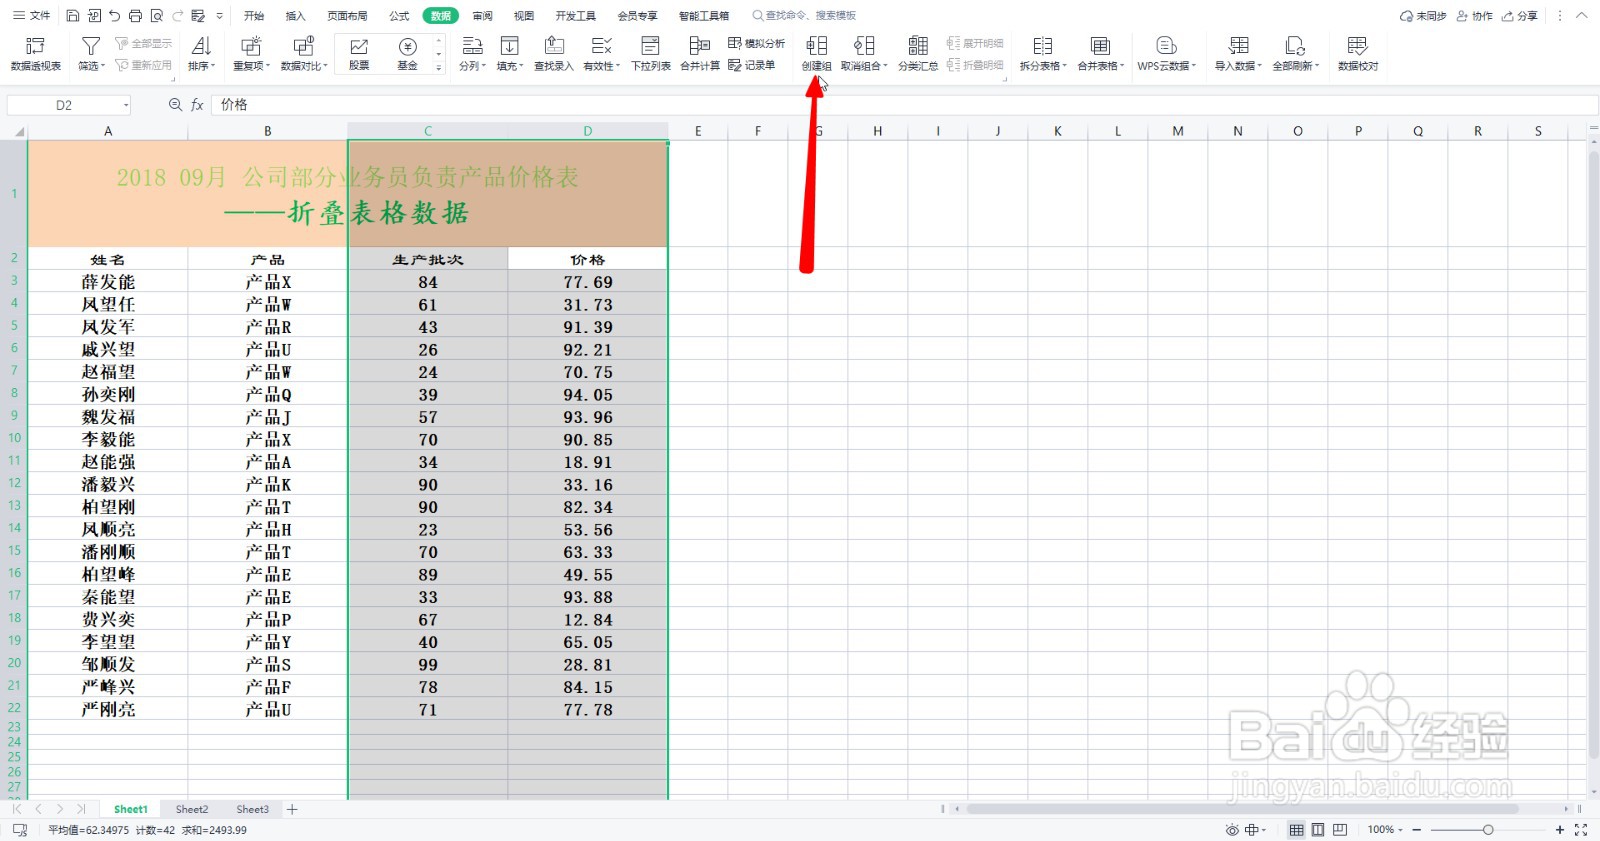
Task: Click the 模拟分析 what-if analysis button
Action: click(x=756, y=43)
